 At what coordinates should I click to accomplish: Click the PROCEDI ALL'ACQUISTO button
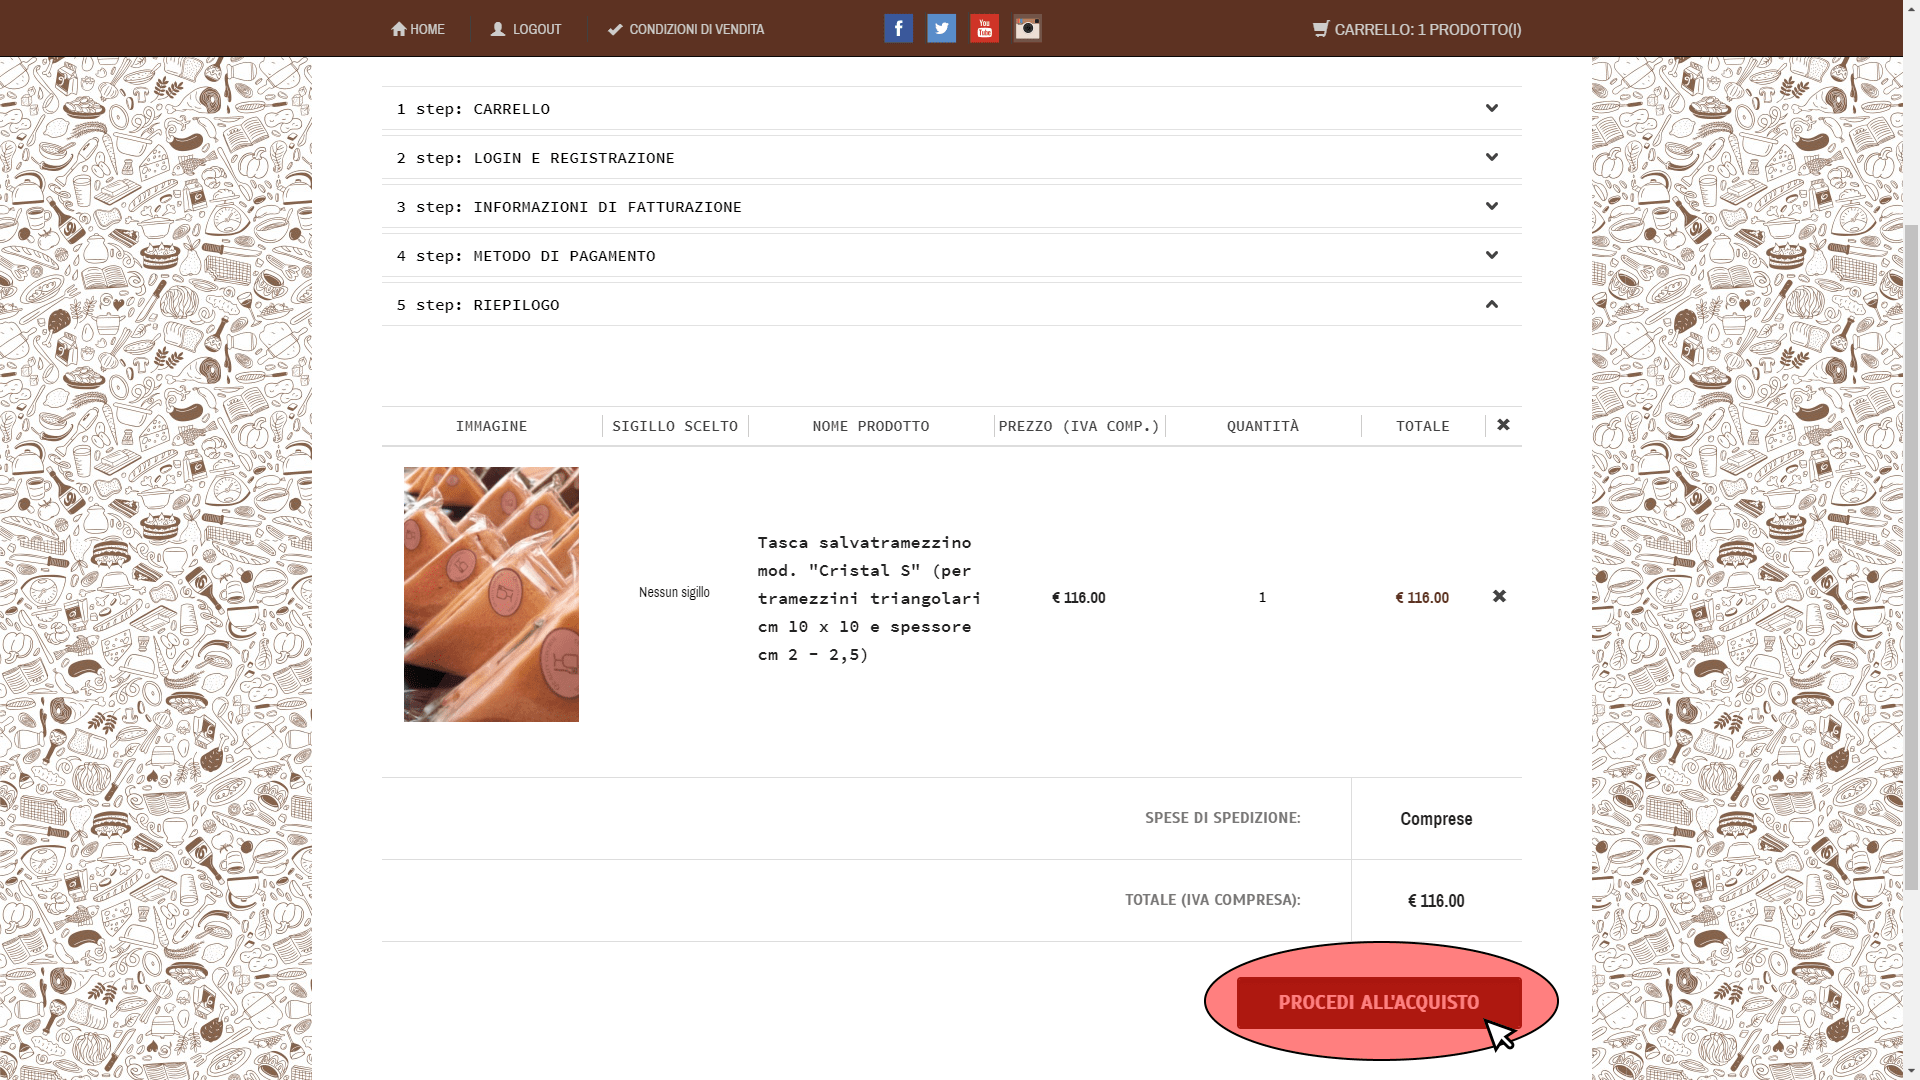(1379, 1002)
